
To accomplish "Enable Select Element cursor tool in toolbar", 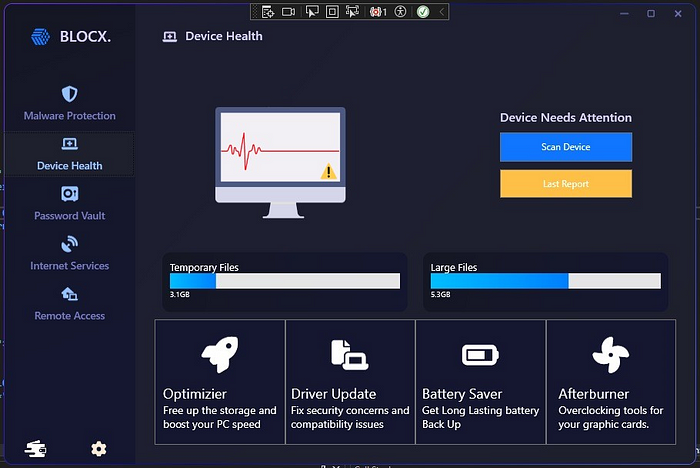I will coord(312,12).
